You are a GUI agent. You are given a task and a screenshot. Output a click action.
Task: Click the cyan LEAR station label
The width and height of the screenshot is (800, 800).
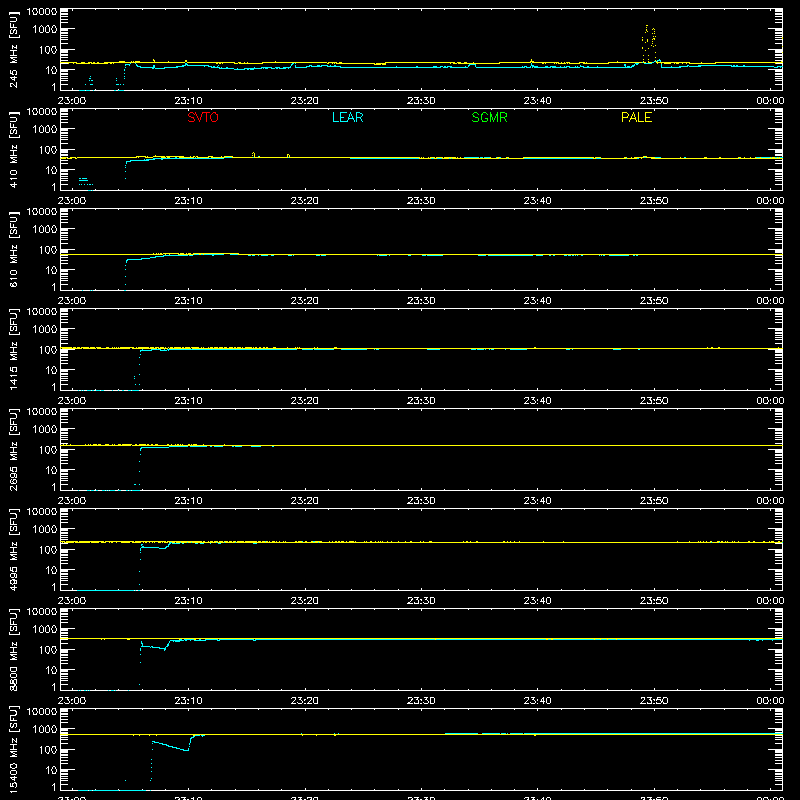pos(347,117)
